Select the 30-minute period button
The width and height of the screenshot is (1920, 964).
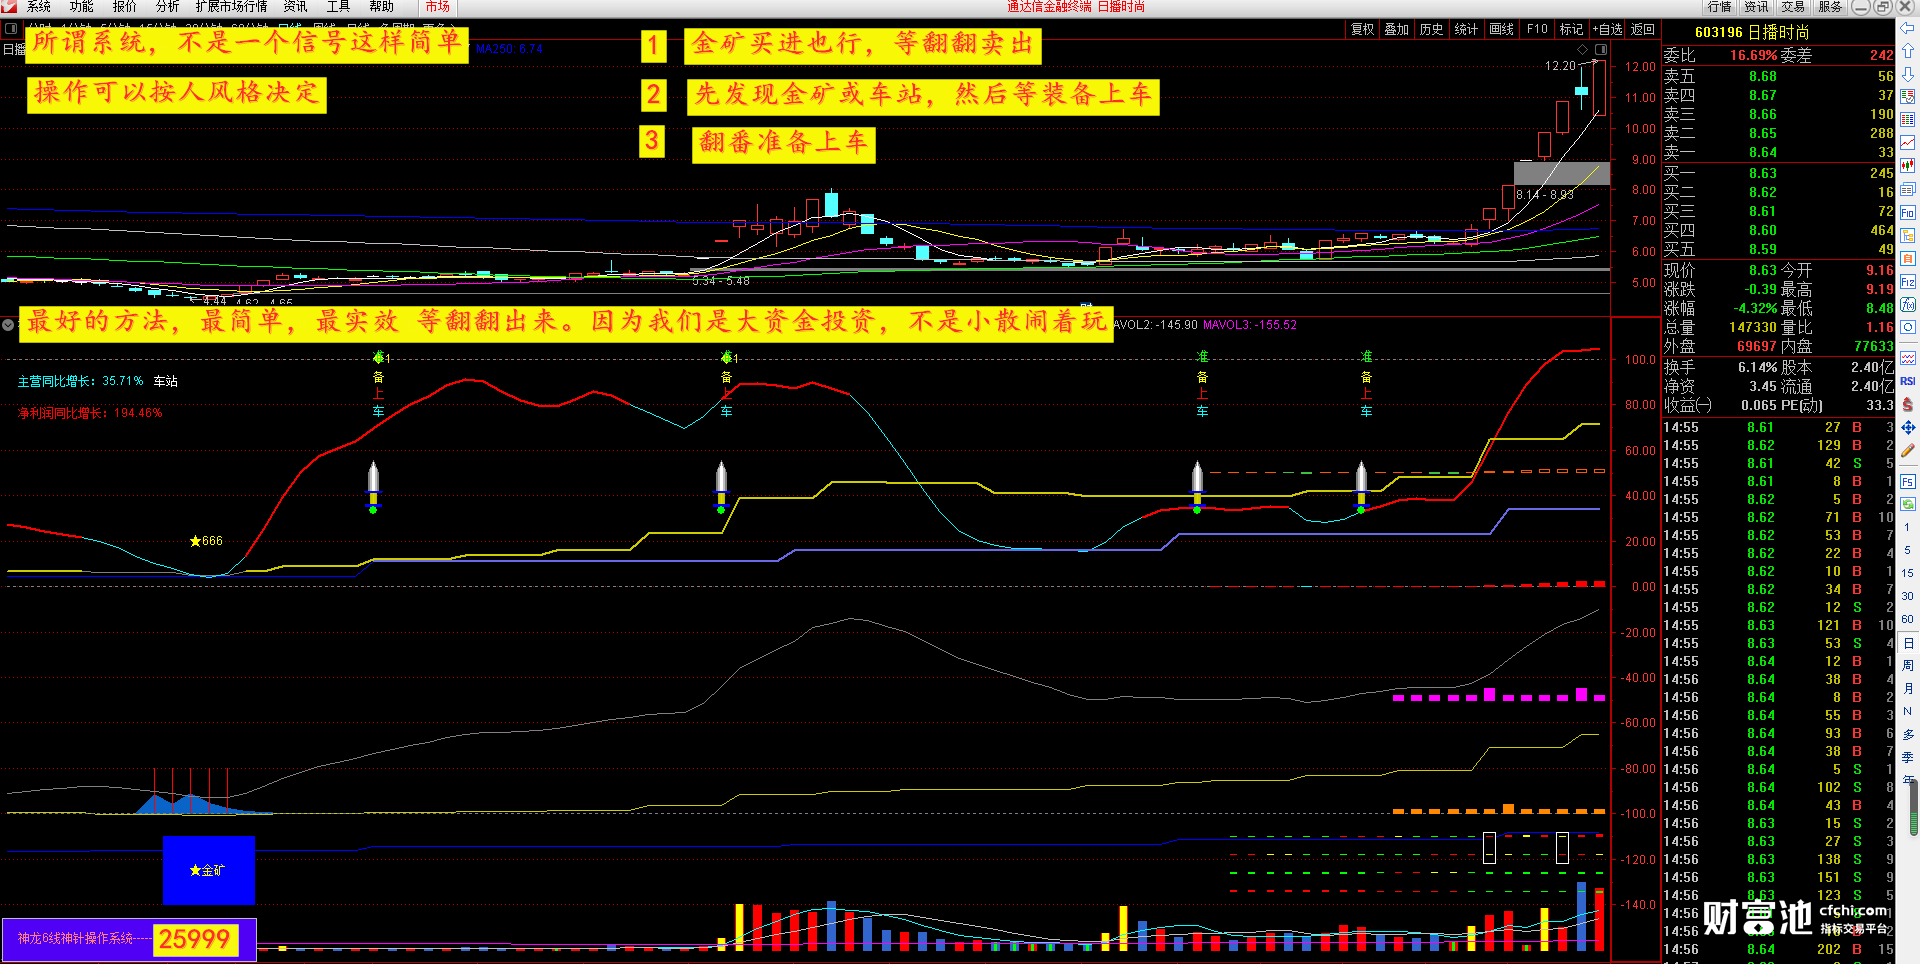[x=1908, y=596]
